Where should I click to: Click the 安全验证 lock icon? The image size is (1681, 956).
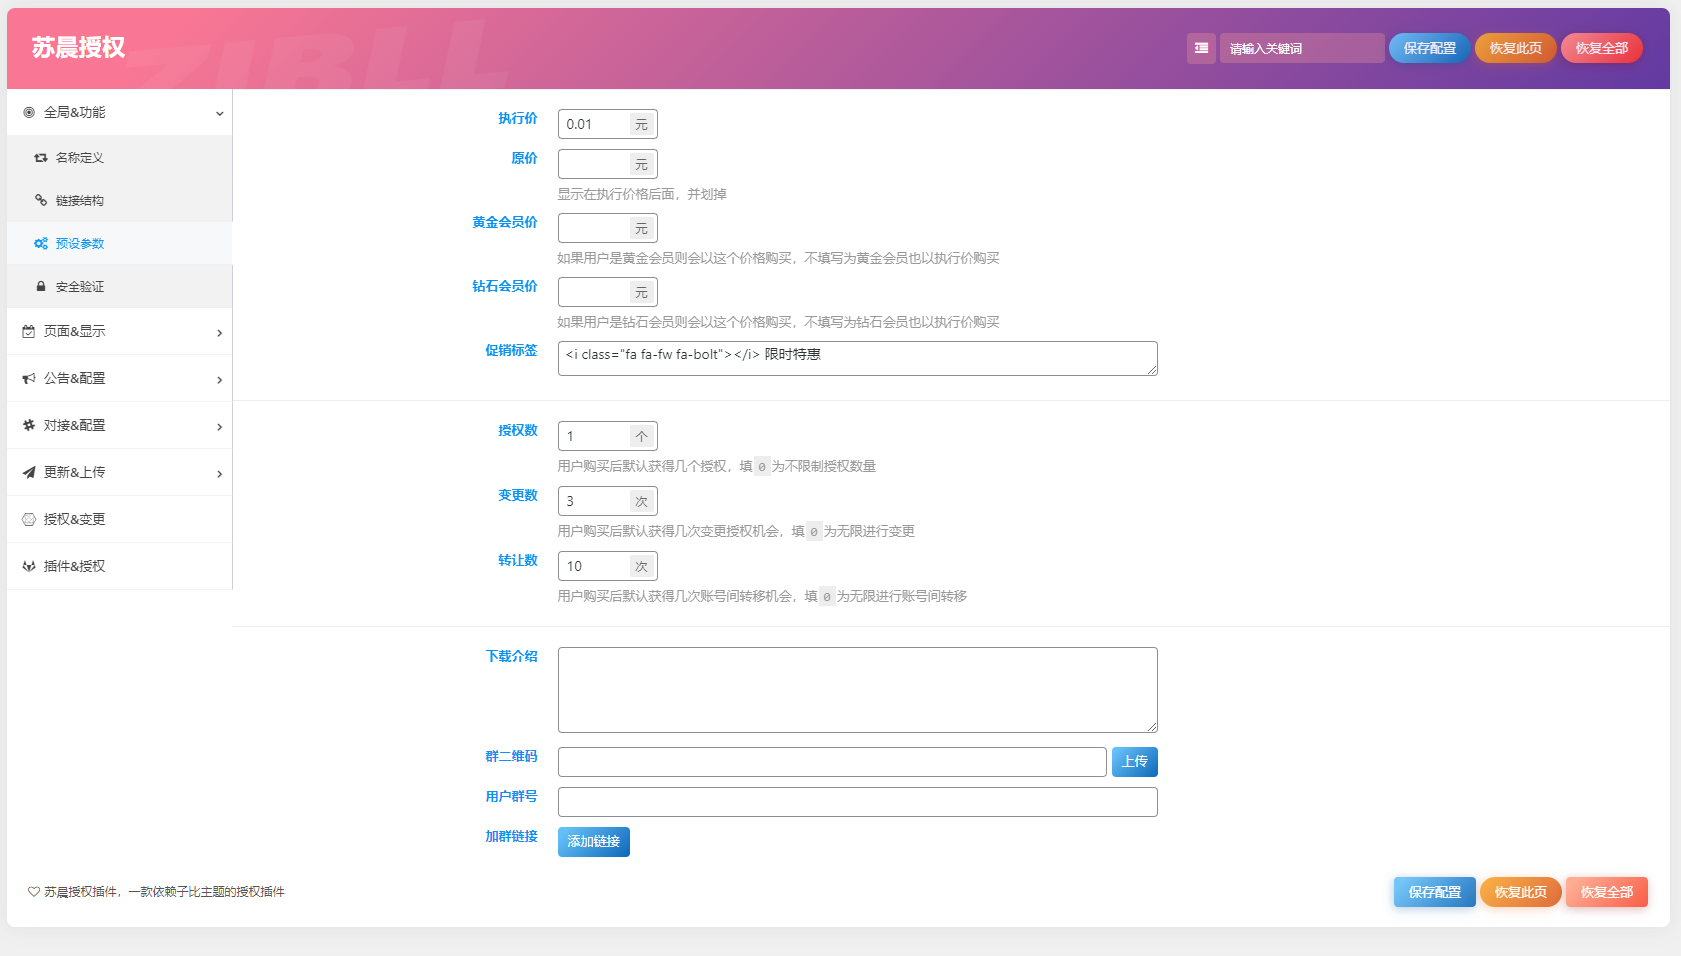(41, 287)
